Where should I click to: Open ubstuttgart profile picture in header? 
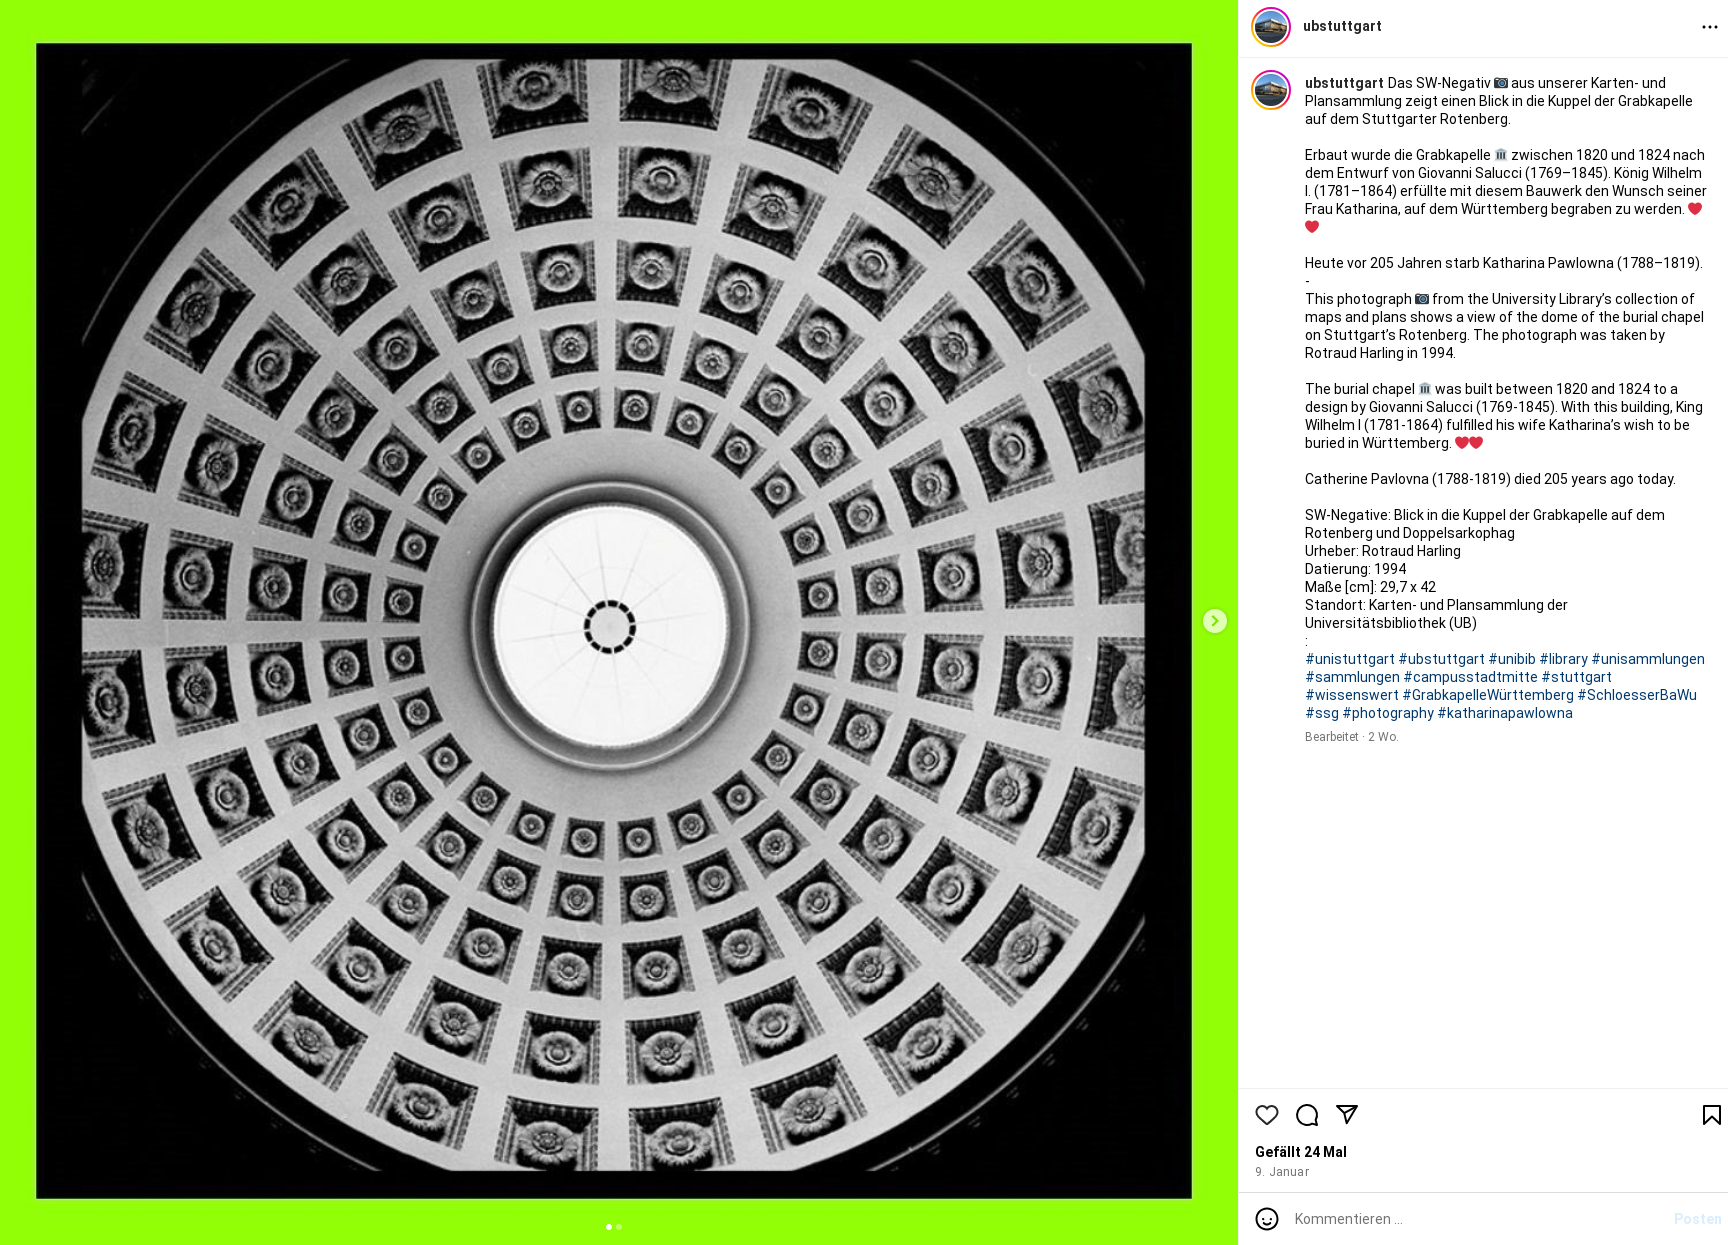[1271, 27]
